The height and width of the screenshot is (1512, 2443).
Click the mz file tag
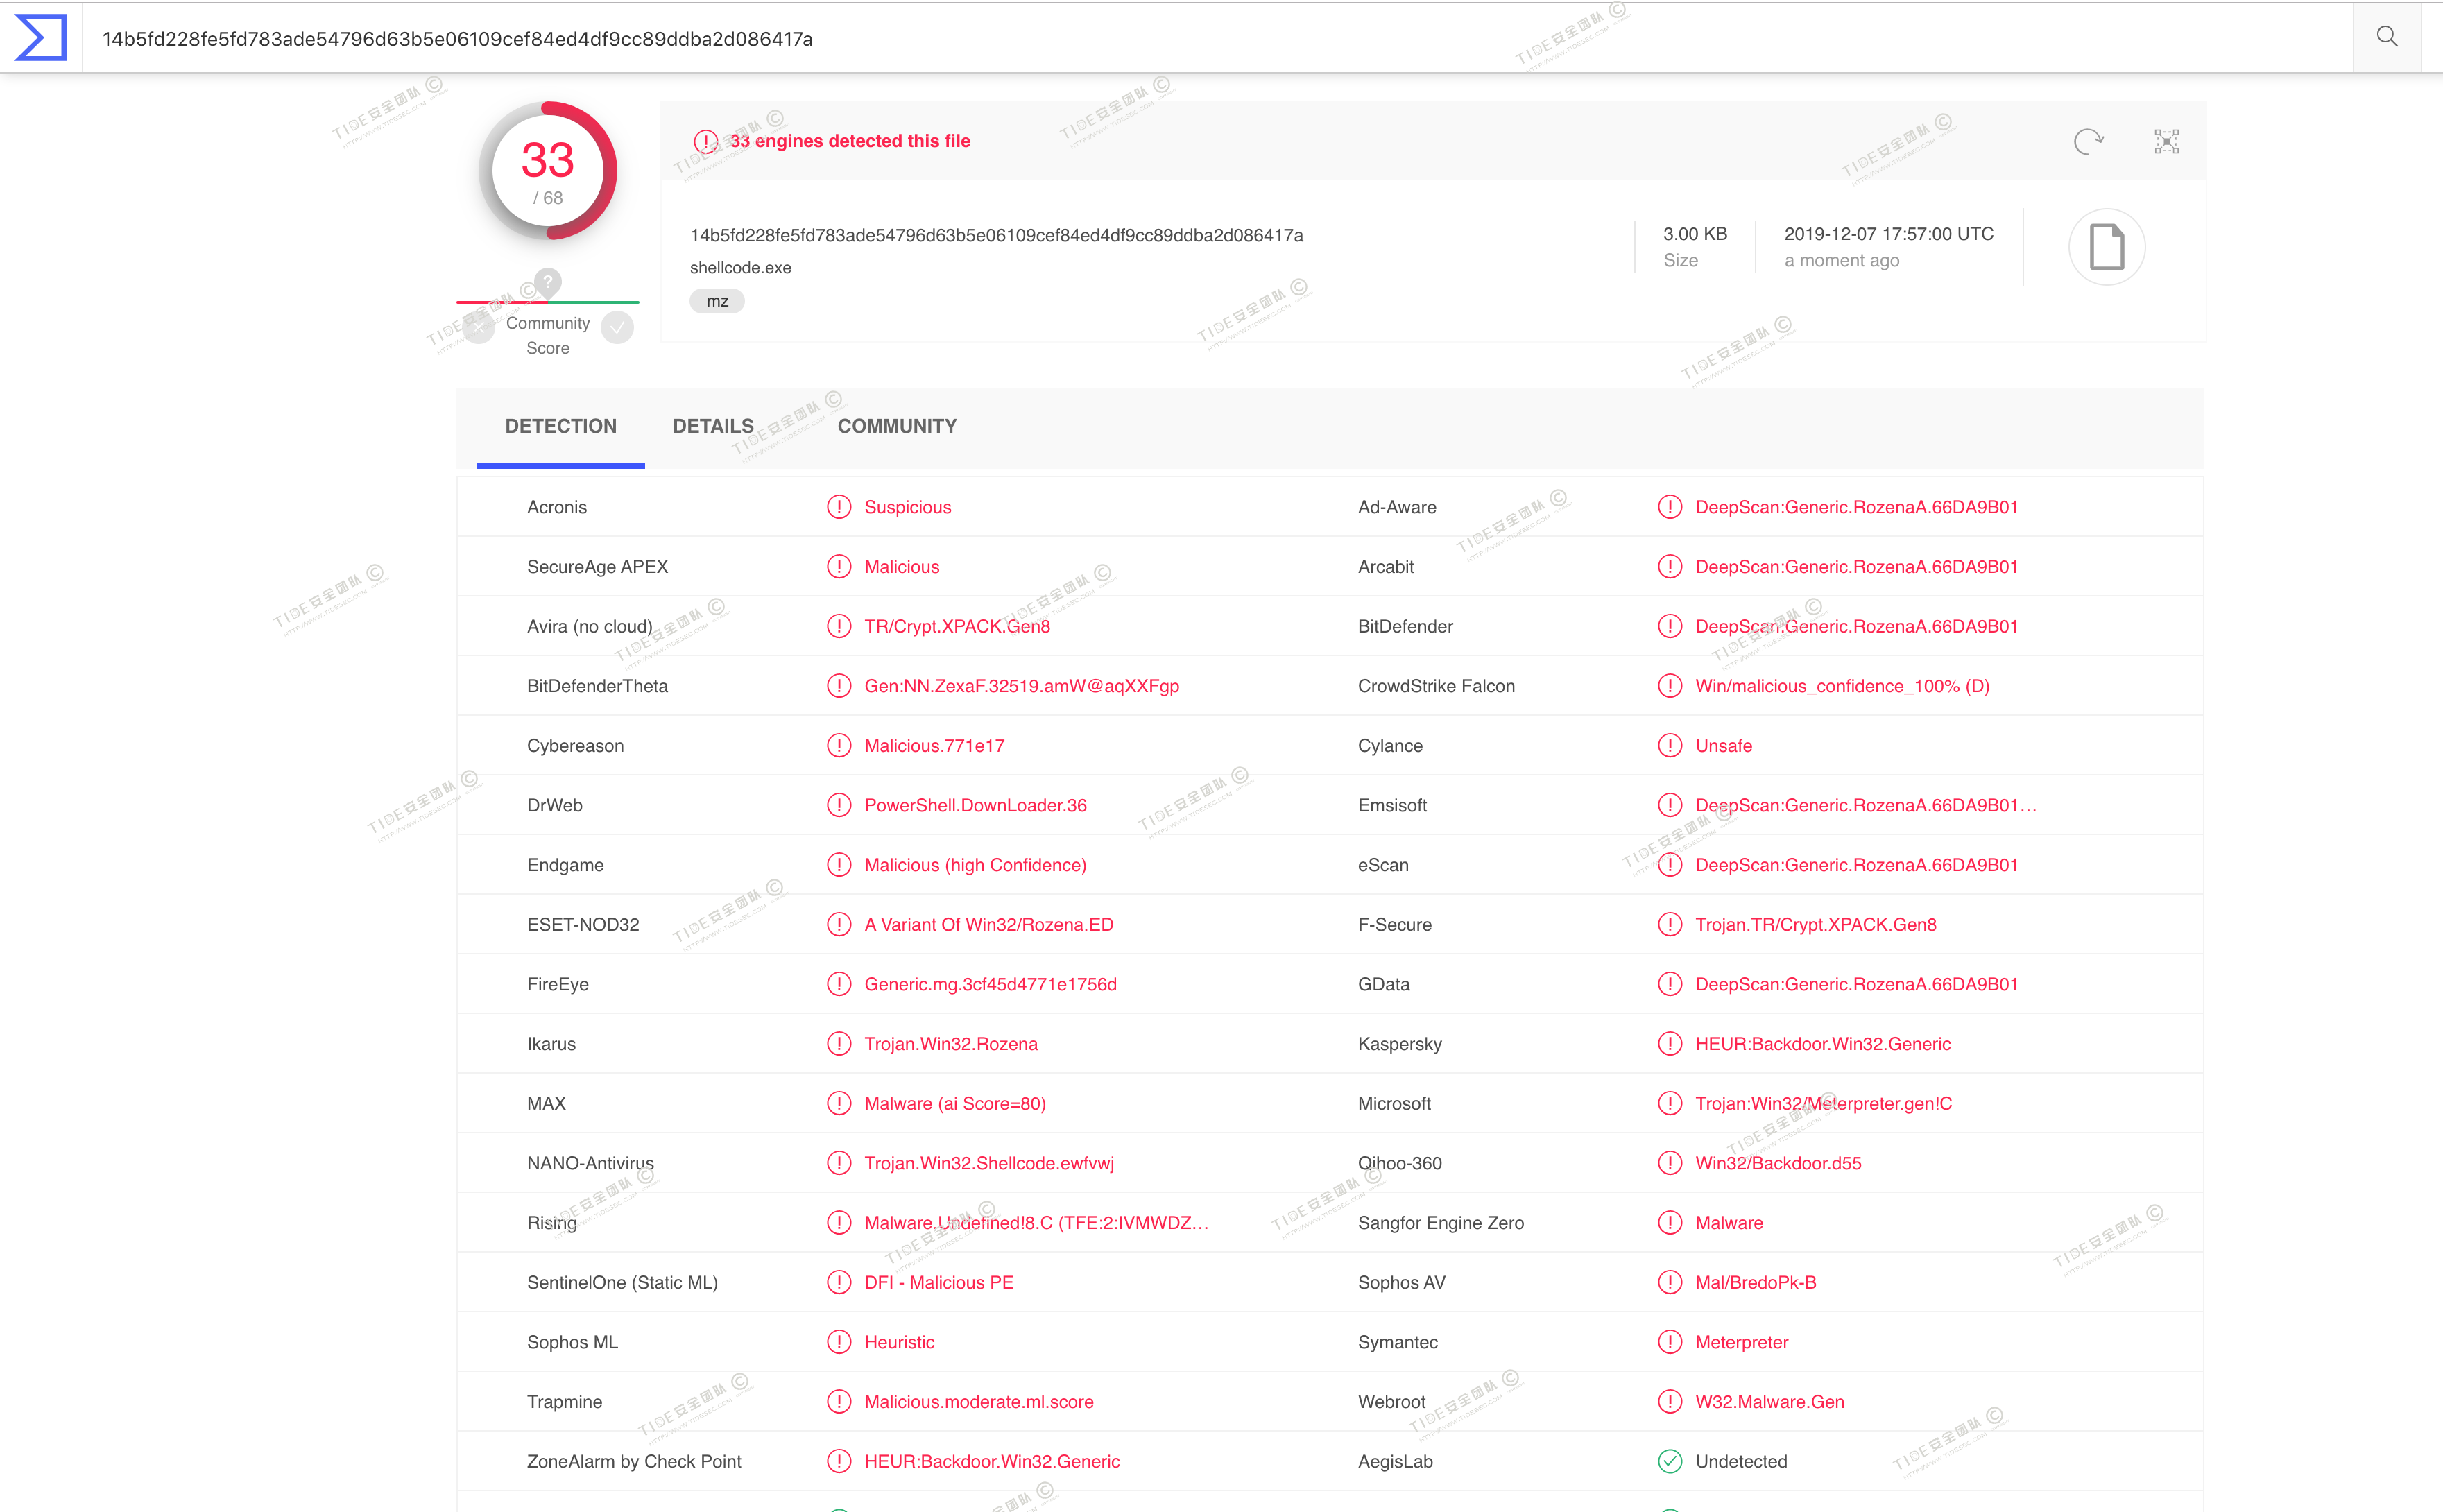(717, 301)
